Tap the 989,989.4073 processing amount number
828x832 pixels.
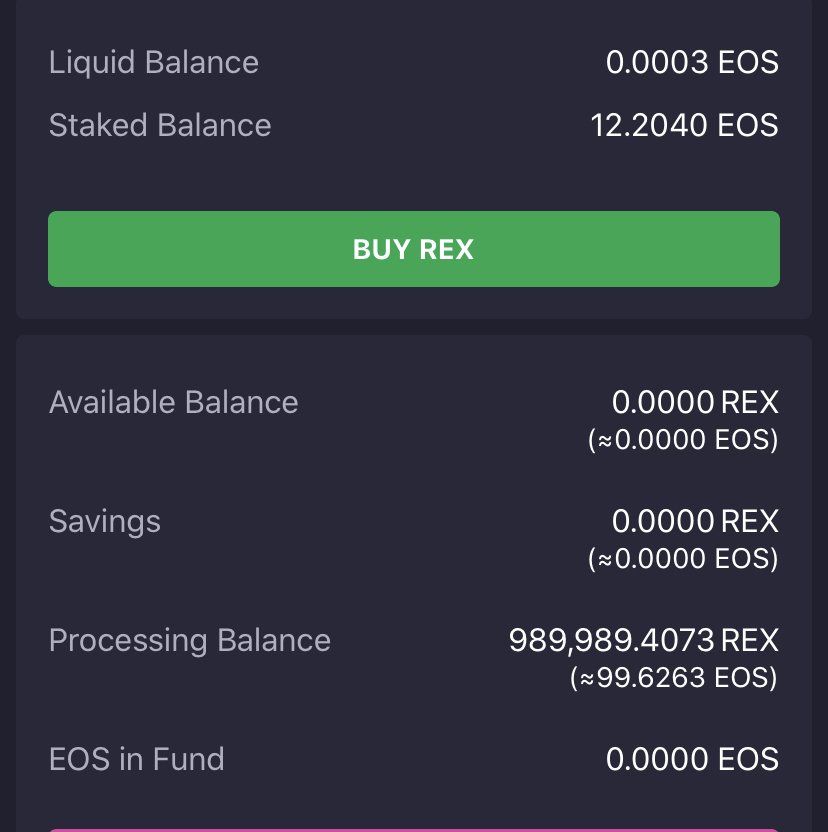[x=611, y=640]
